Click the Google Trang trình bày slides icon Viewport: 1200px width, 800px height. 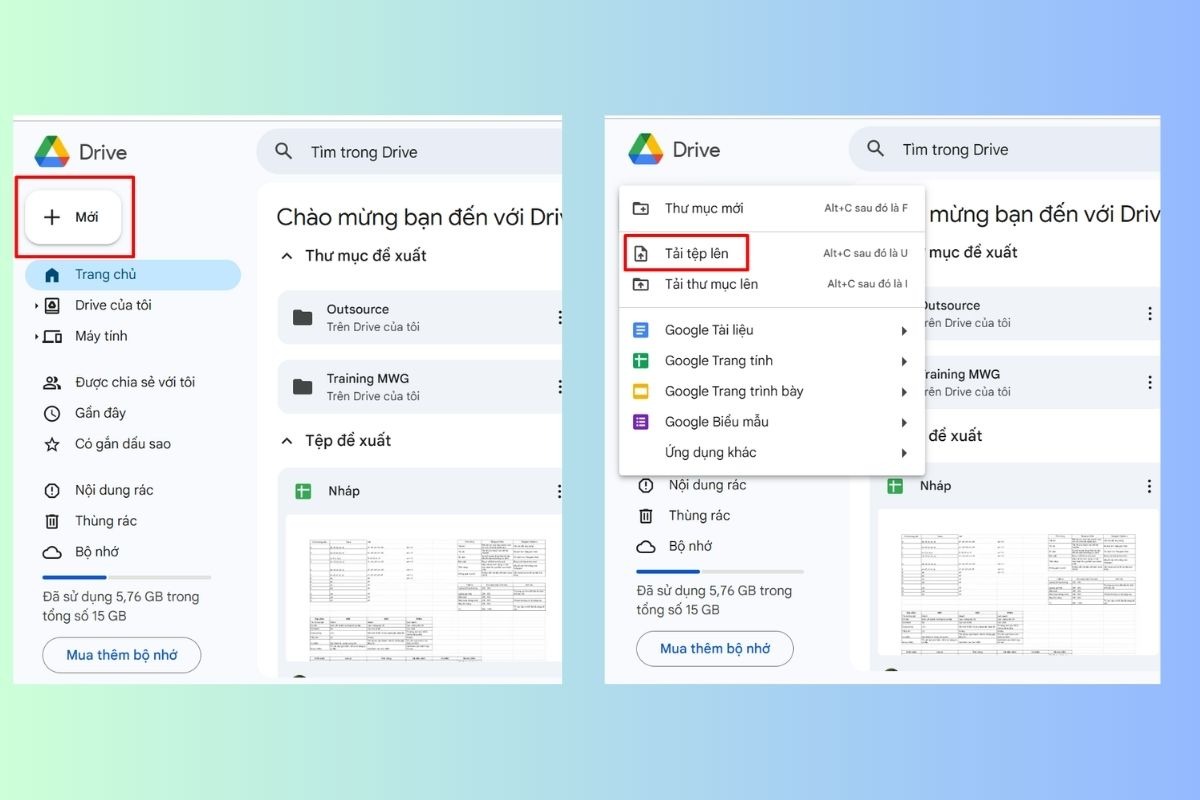[641, 392]
